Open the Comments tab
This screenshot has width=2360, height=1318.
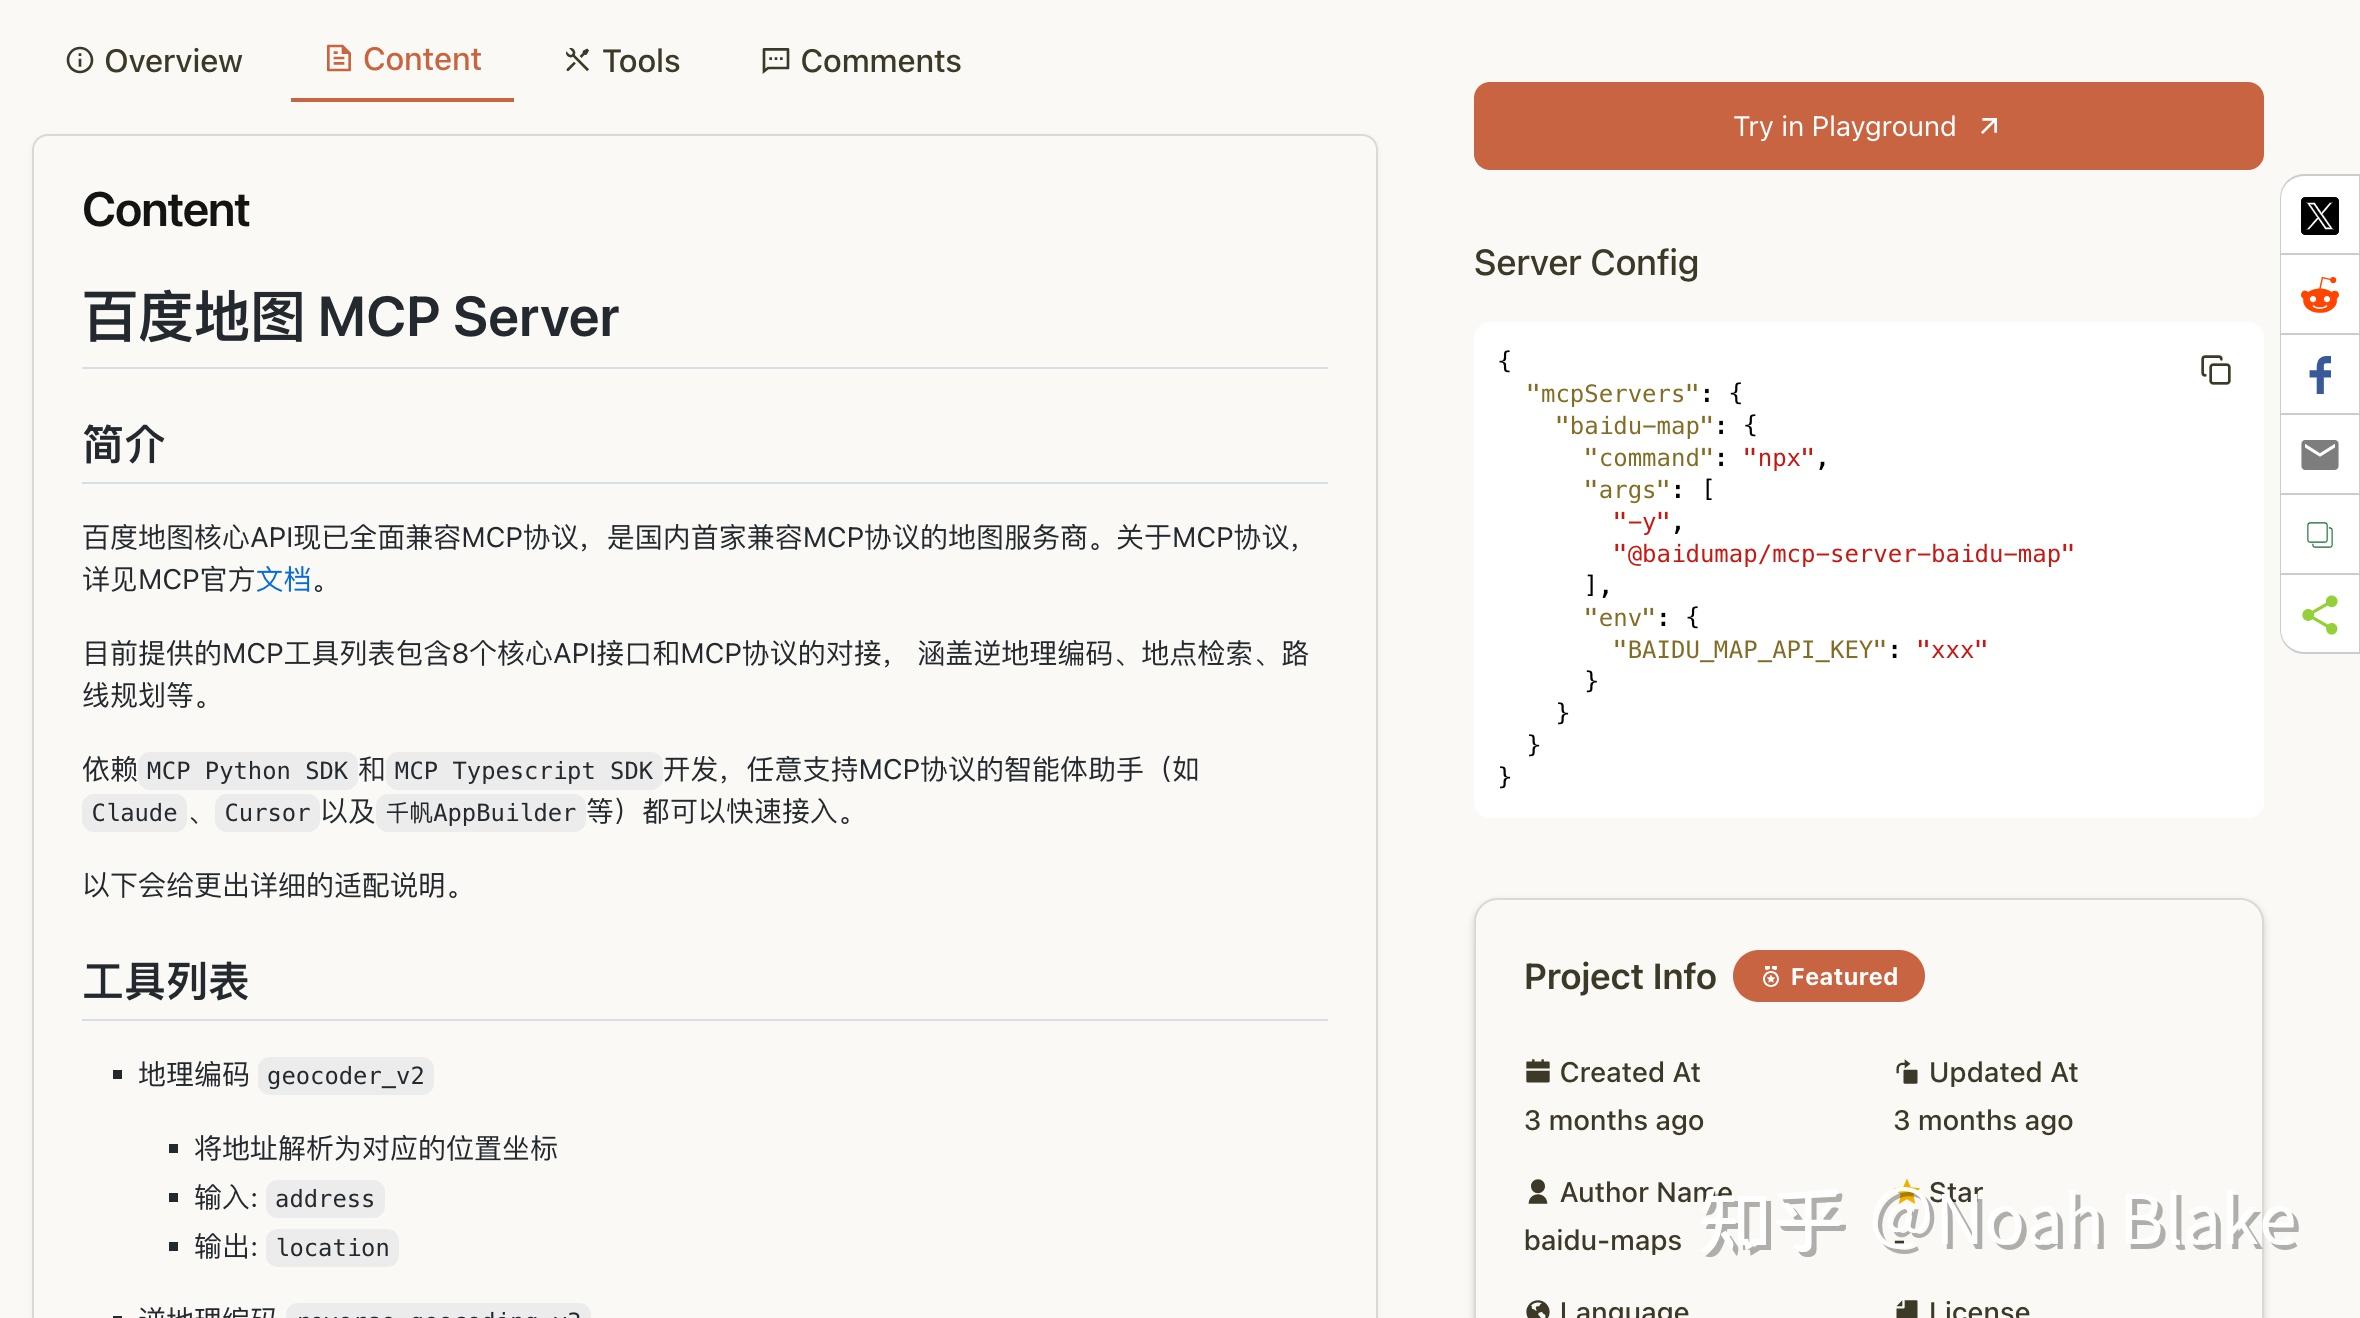(x=861, y=61)
